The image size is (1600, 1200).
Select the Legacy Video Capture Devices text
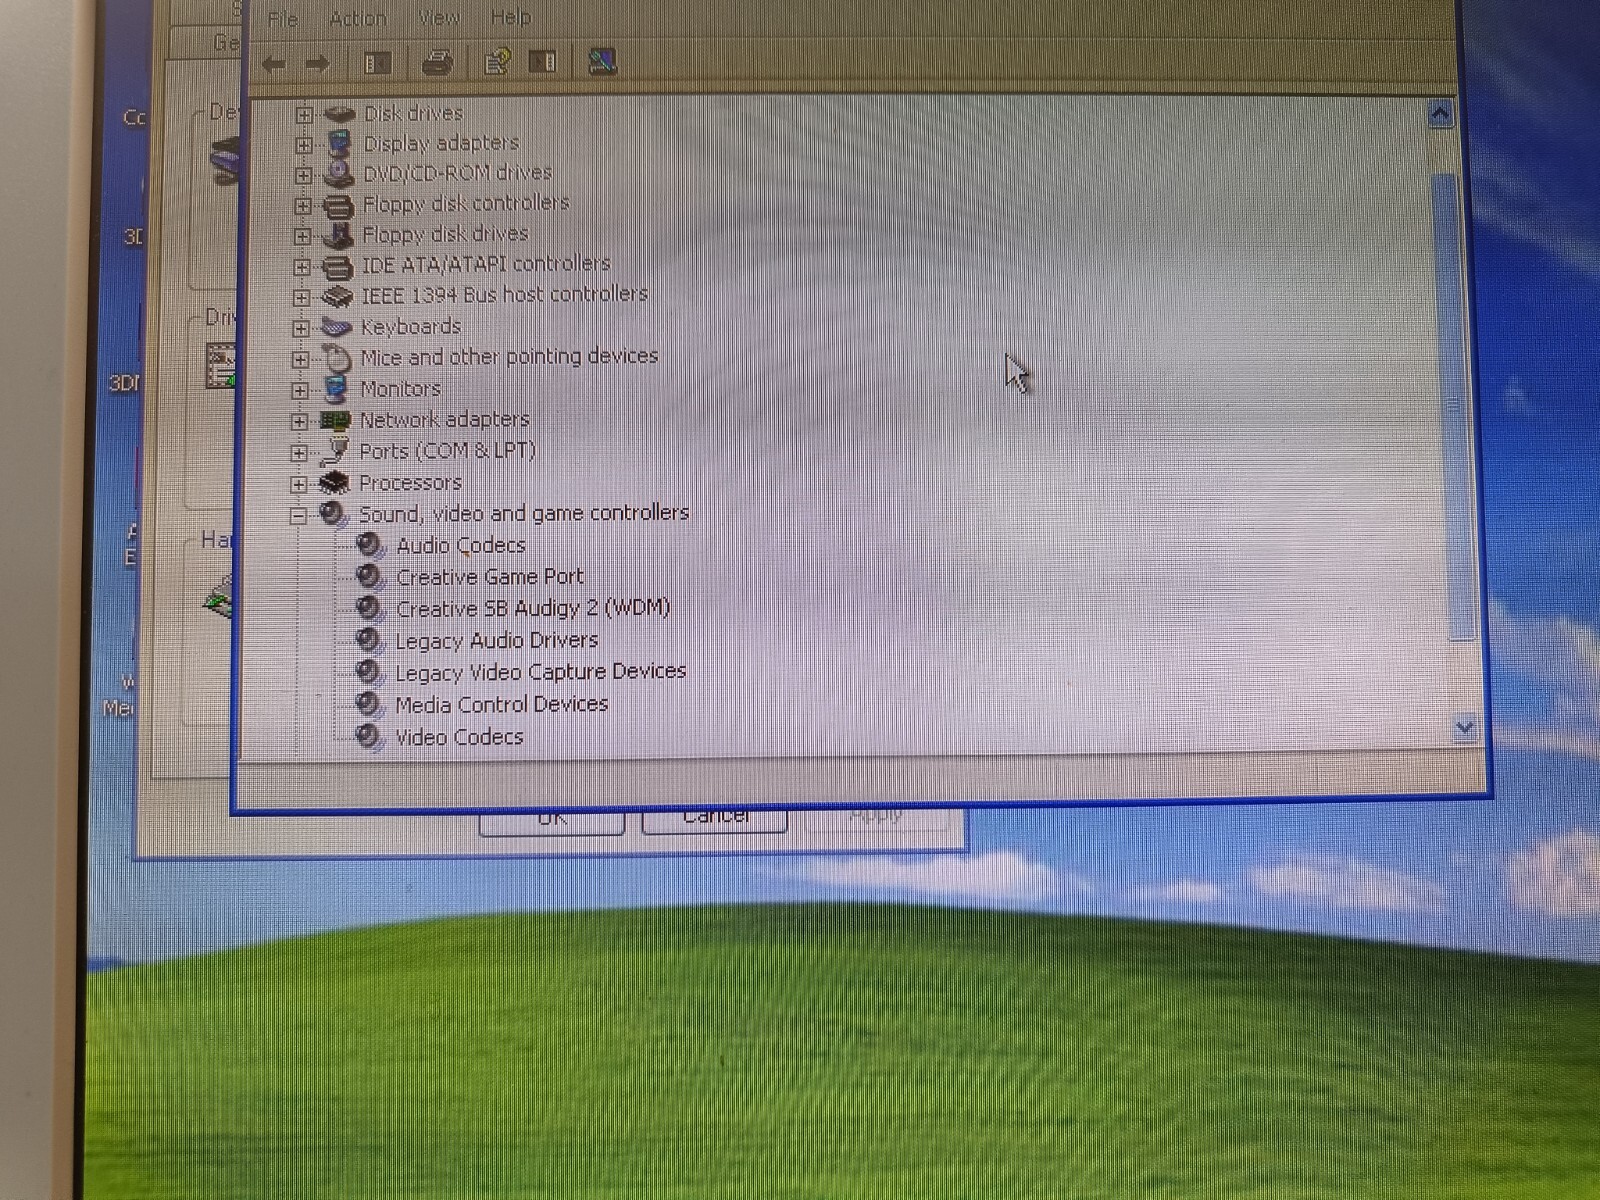pos(541,672)
